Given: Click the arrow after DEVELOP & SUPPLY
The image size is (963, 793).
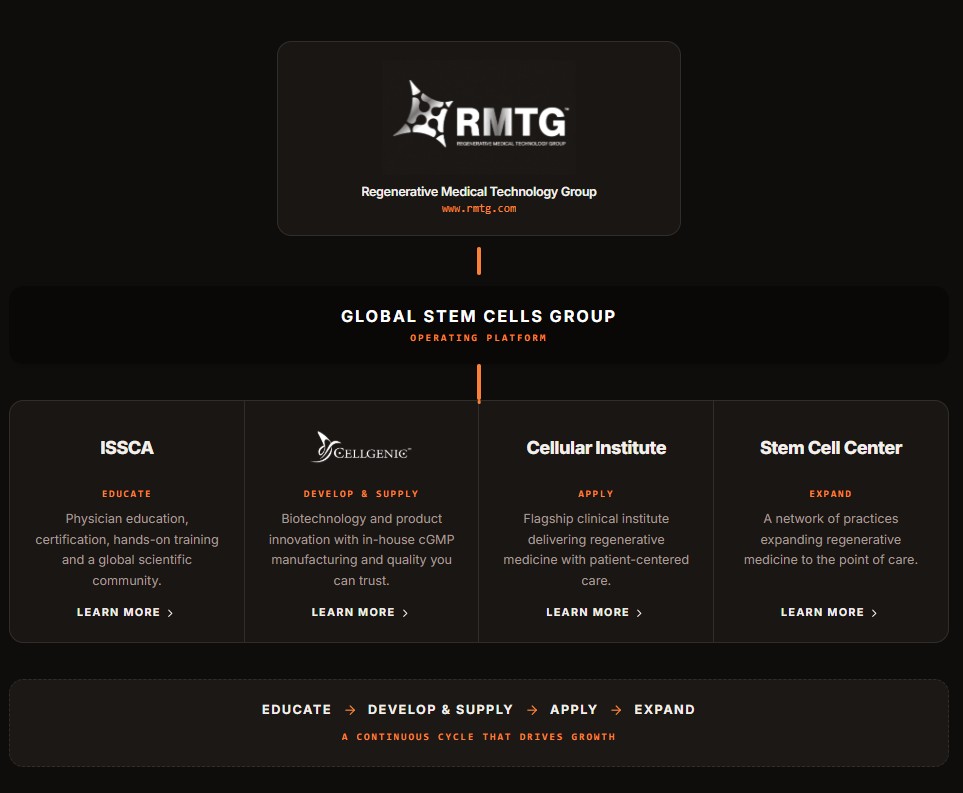Looking at the screenshot, I should tap(532, 710).
